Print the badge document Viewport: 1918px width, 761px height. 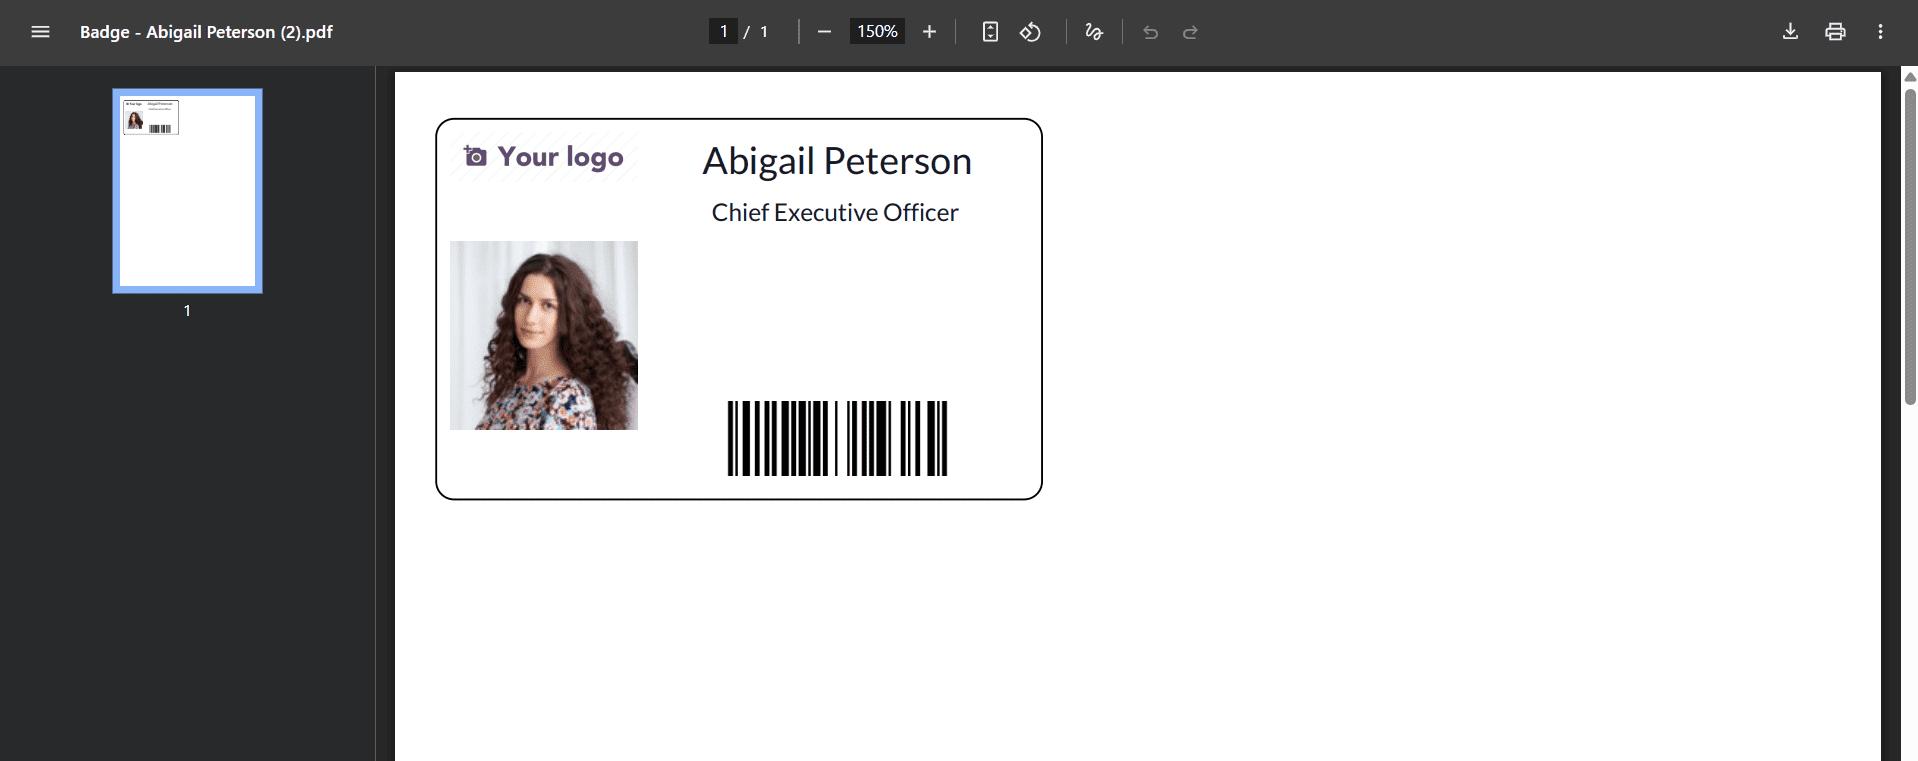[1835, 32]
